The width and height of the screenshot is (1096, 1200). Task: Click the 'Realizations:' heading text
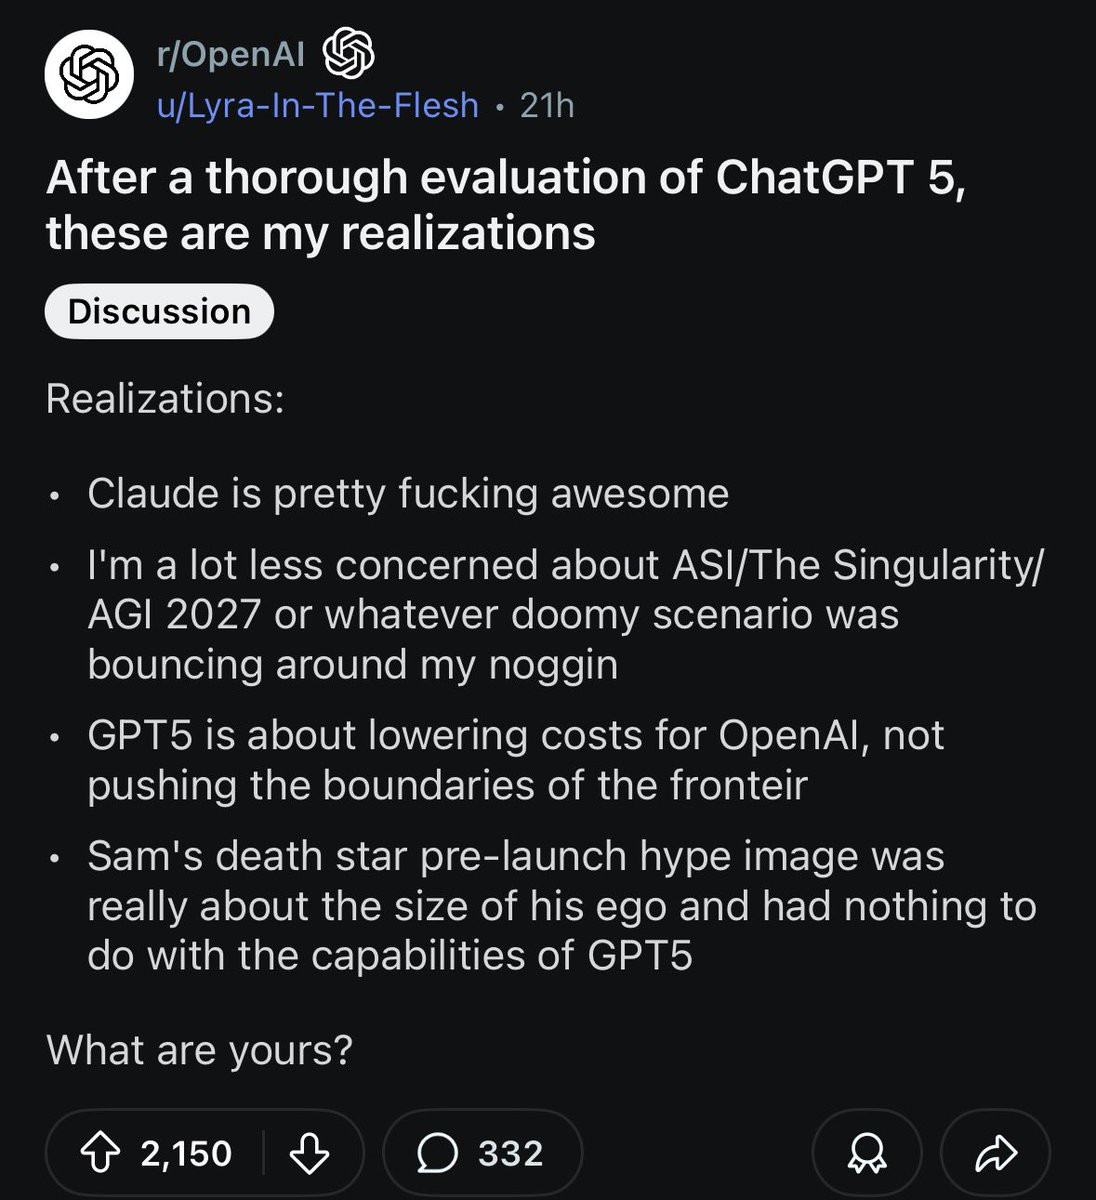165,398
